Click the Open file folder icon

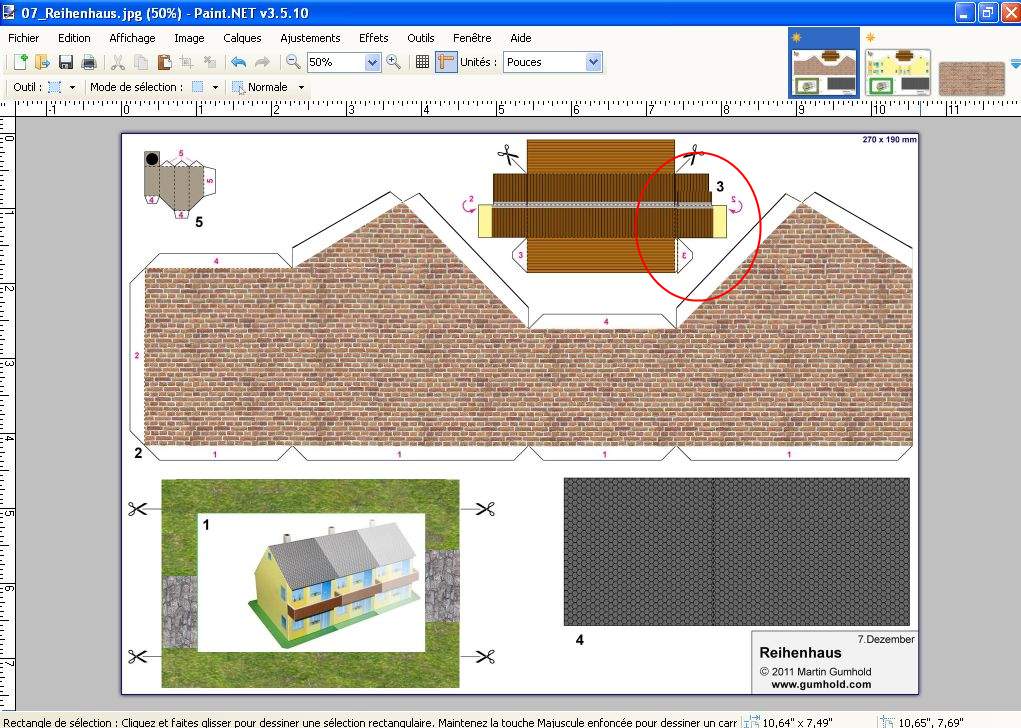tap(41, 62)
